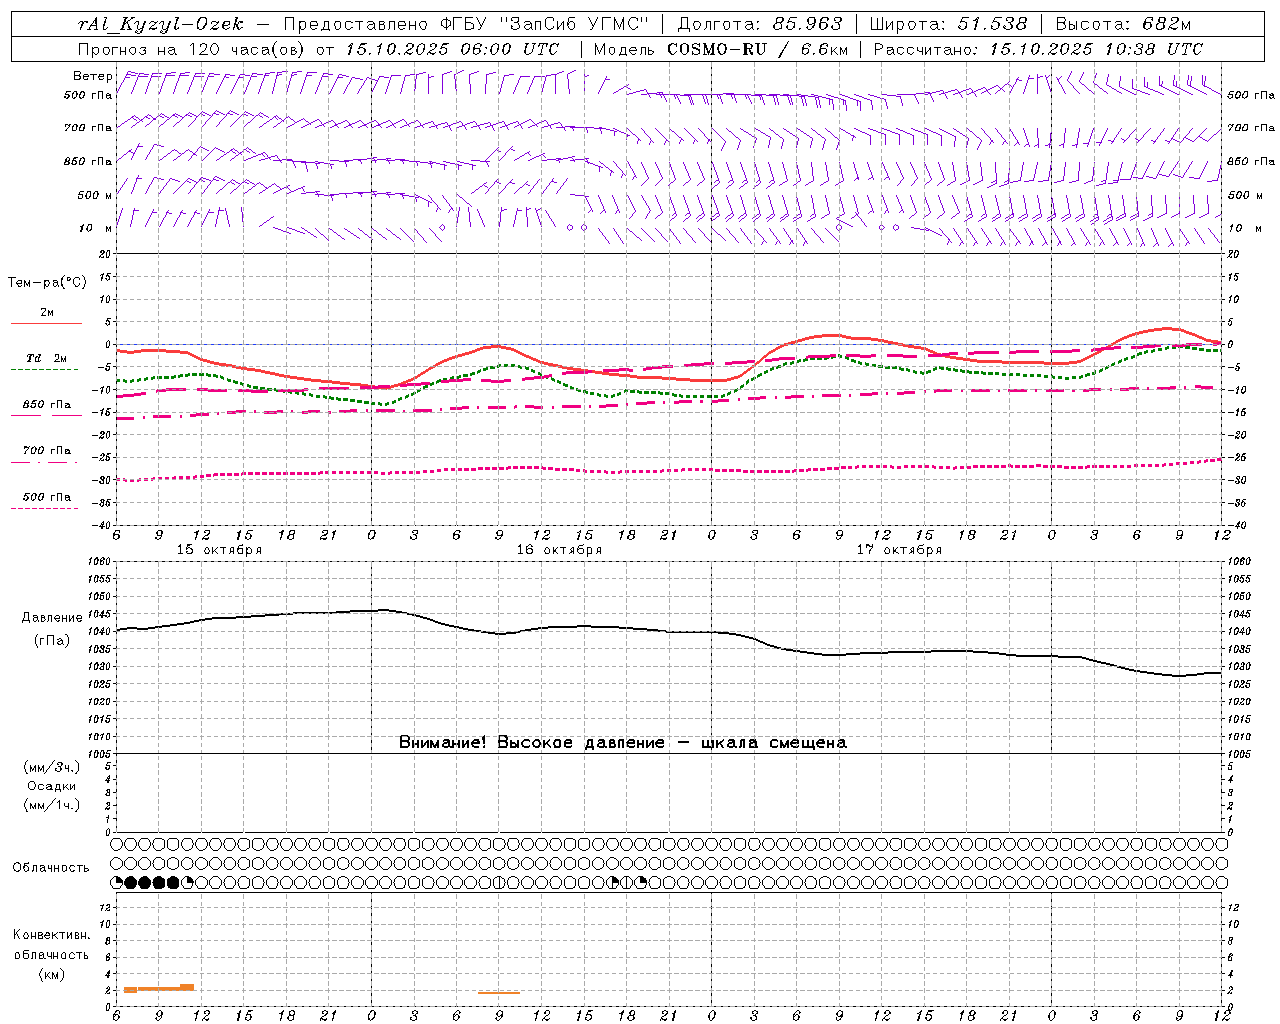1280x1024 pixels.
Task: Click the forecast text Прогноз на 120 часа(ов)
Action: click(192, 49)
